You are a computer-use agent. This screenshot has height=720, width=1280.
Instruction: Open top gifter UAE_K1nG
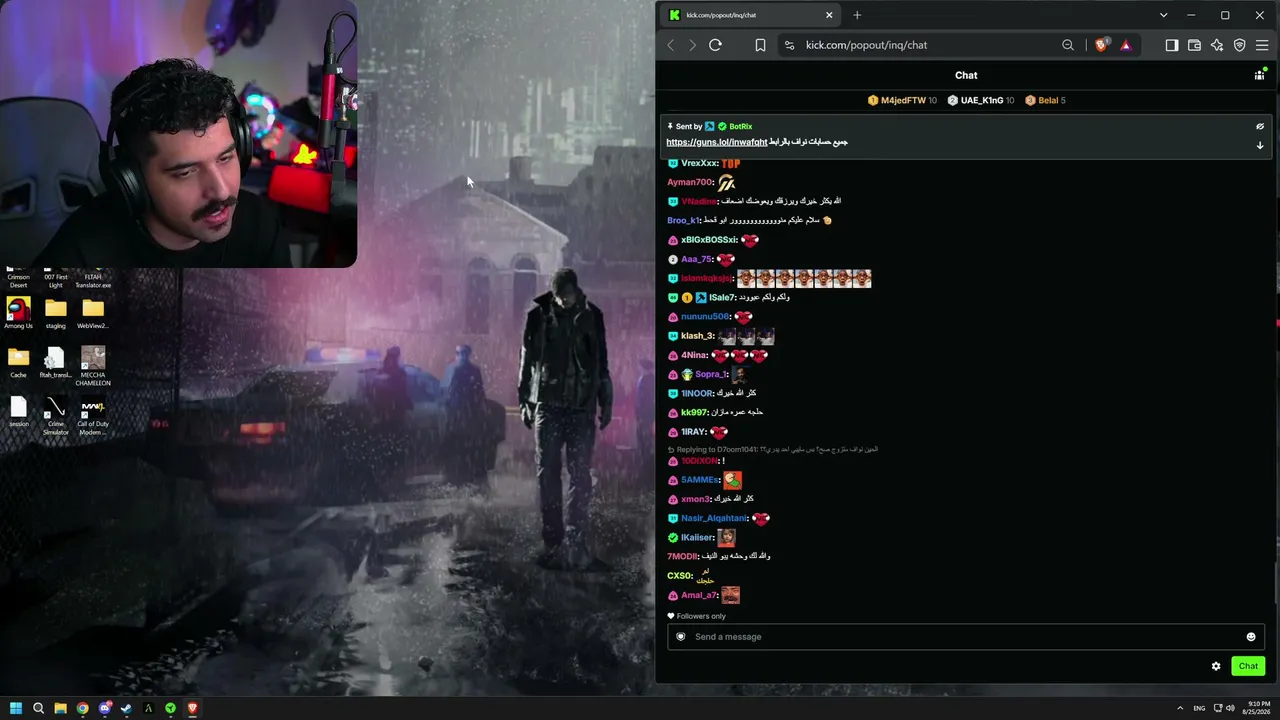[980, 100]
